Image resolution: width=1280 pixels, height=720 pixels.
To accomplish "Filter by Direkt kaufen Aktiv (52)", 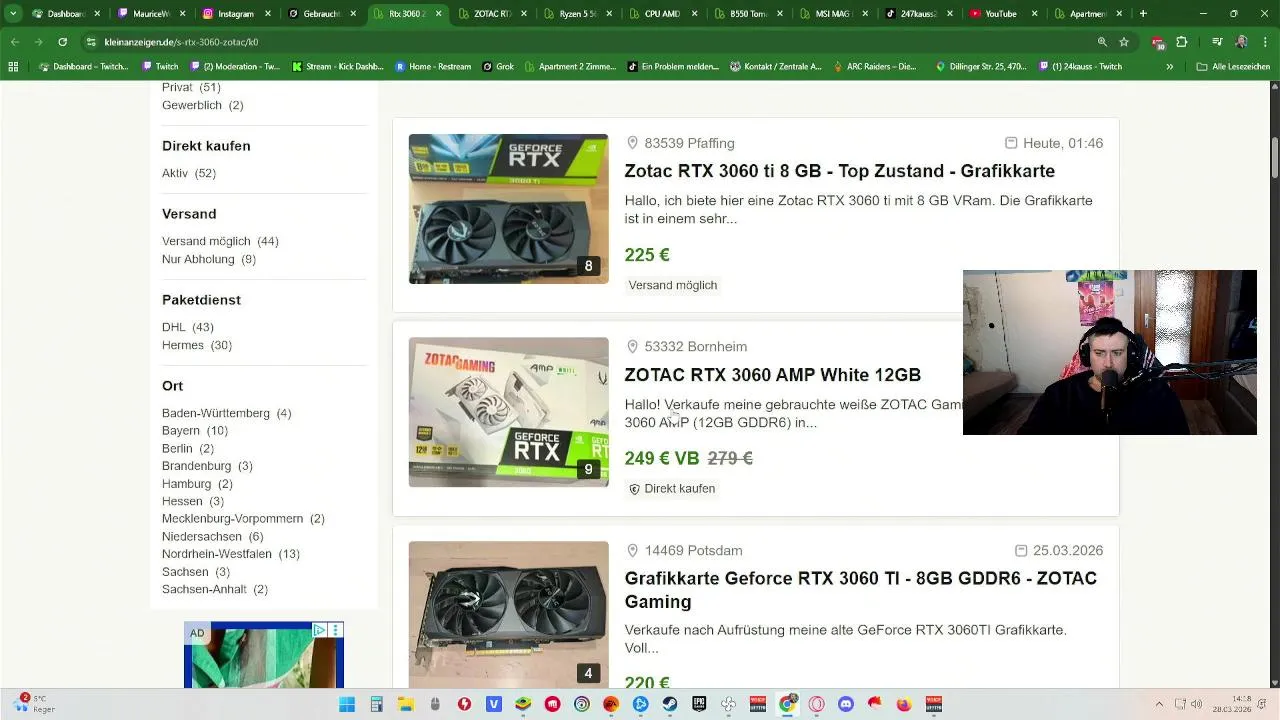I will pyautogui.click(x=189, y=173).
